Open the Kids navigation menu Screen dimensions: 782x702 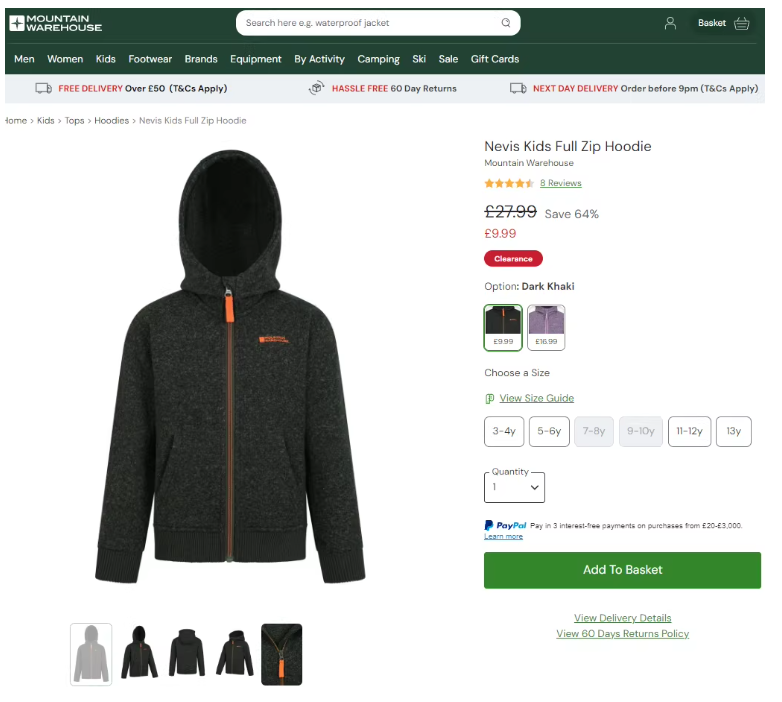(x=106, y=59)
